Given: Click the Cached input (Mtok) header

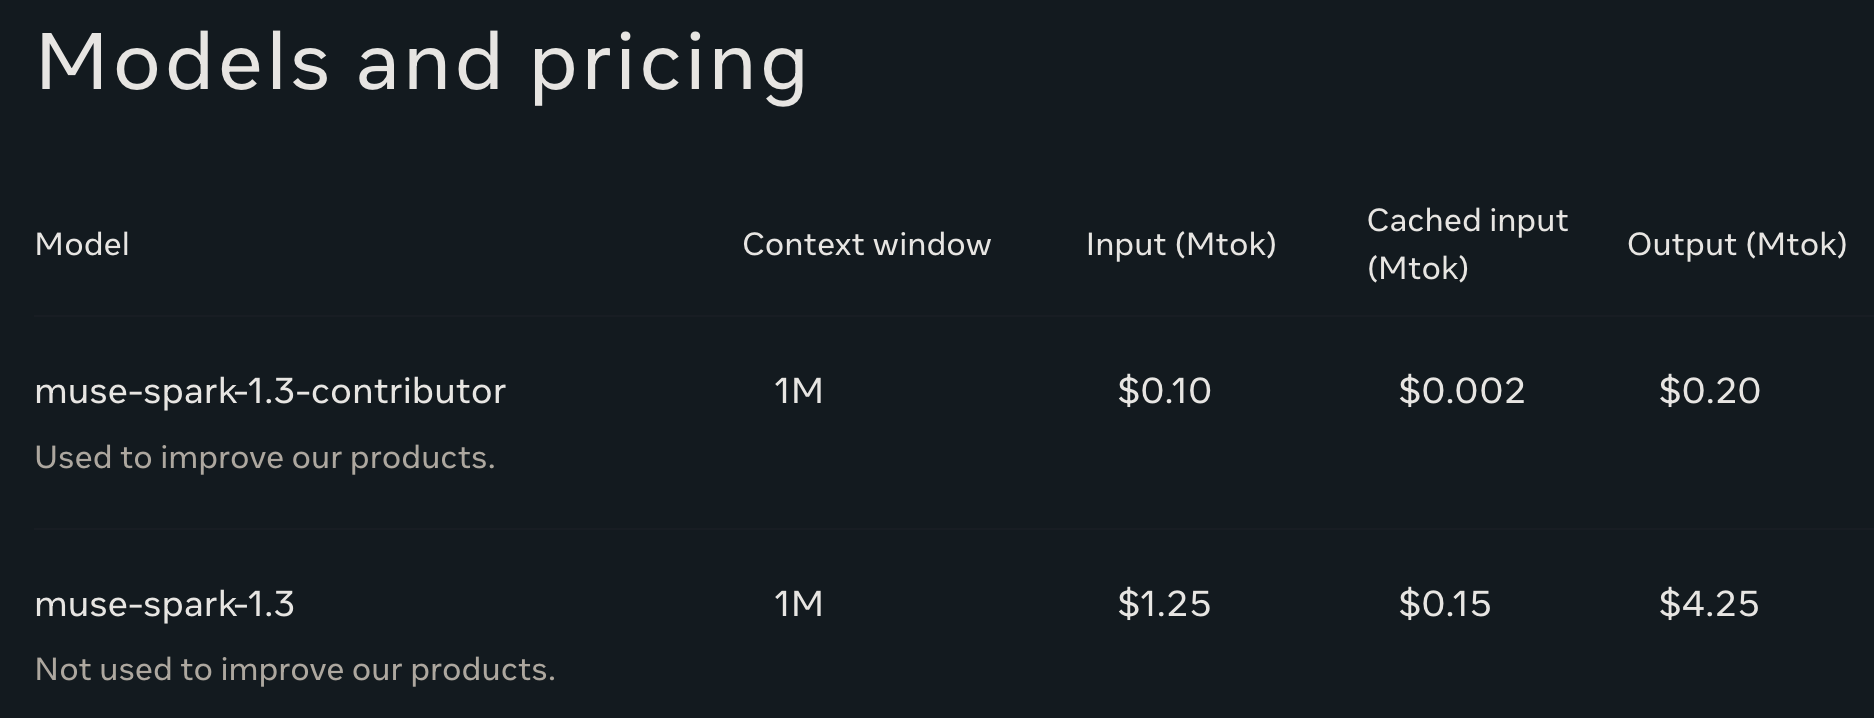Looking at the screenshot, I should (1467, 244).
